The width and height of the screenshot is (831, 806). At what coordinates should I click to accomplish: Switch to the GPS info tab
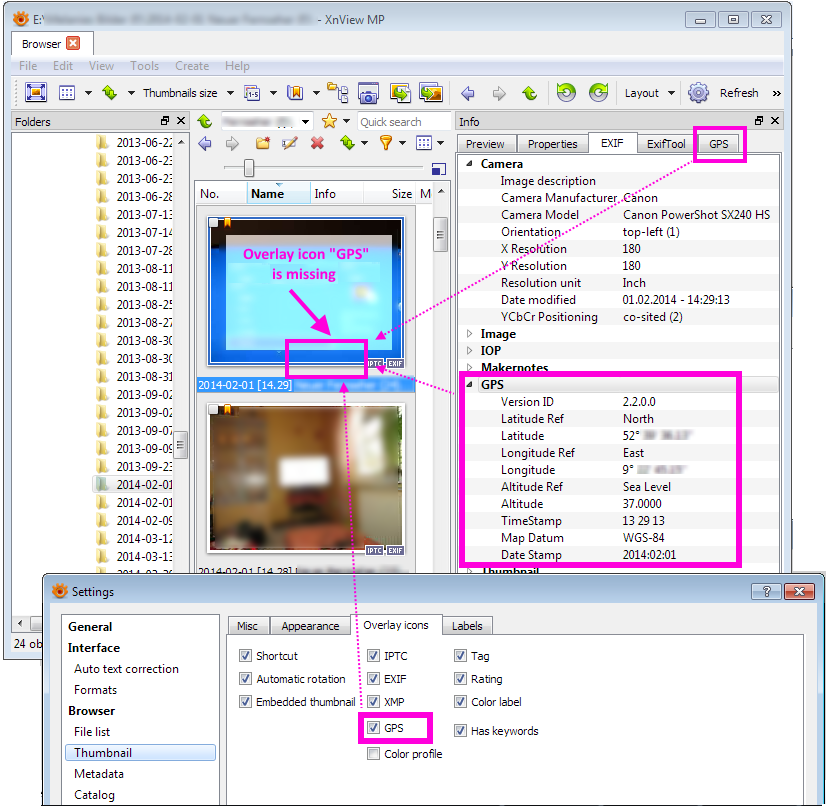pos(719,144)
